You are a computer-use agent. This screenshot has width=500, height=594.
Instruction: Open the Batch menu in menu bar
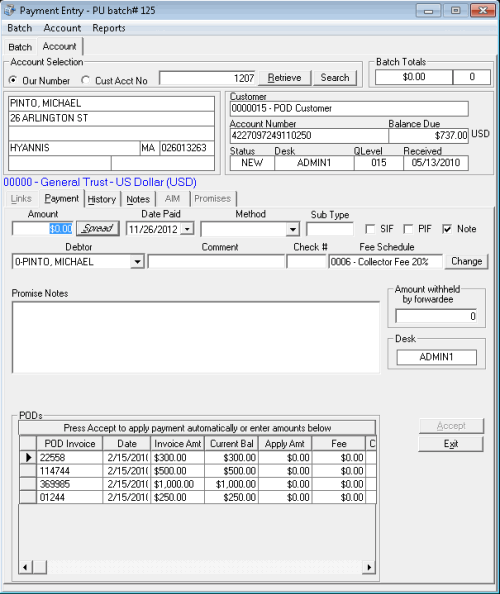coord(20,28)
